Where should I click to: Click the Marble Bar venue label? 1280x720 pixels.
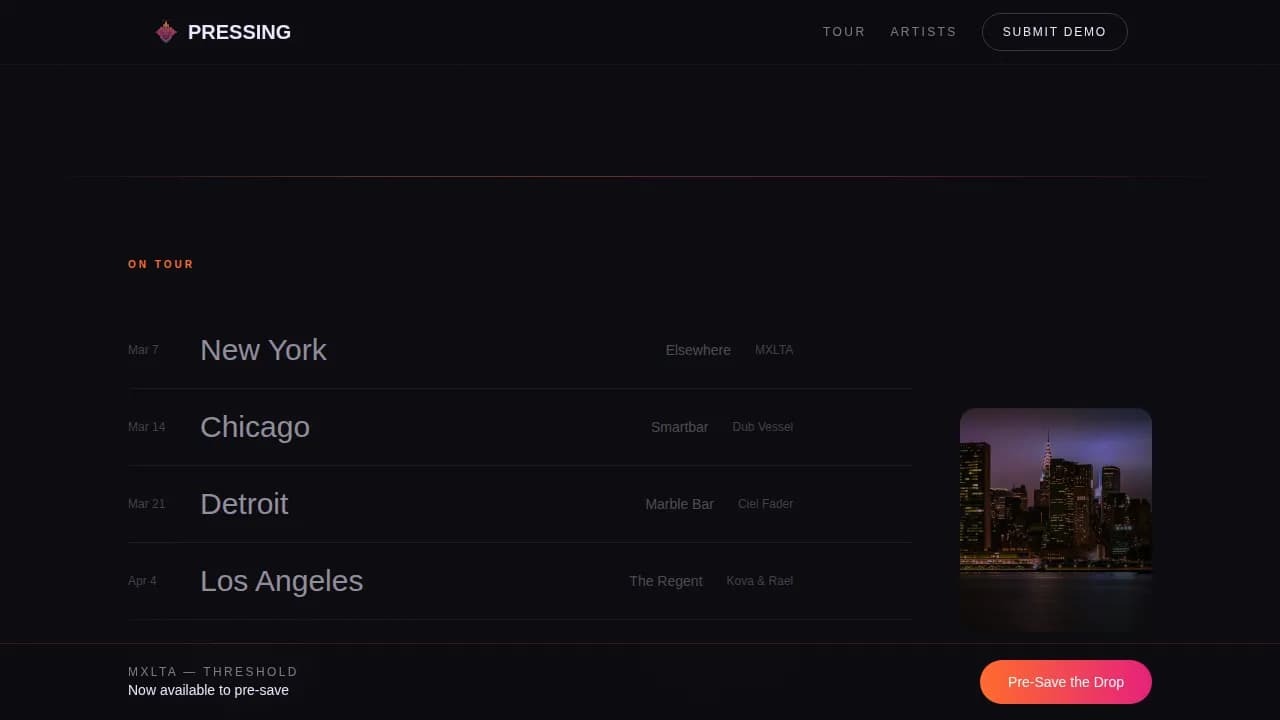pyautogui.click(x=680, y=504)
